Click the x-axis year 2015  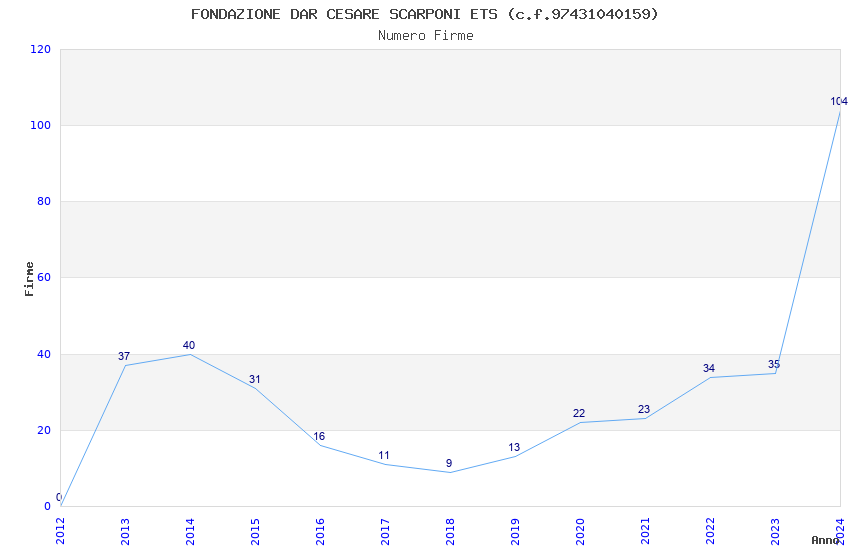(x=255, y=531)
